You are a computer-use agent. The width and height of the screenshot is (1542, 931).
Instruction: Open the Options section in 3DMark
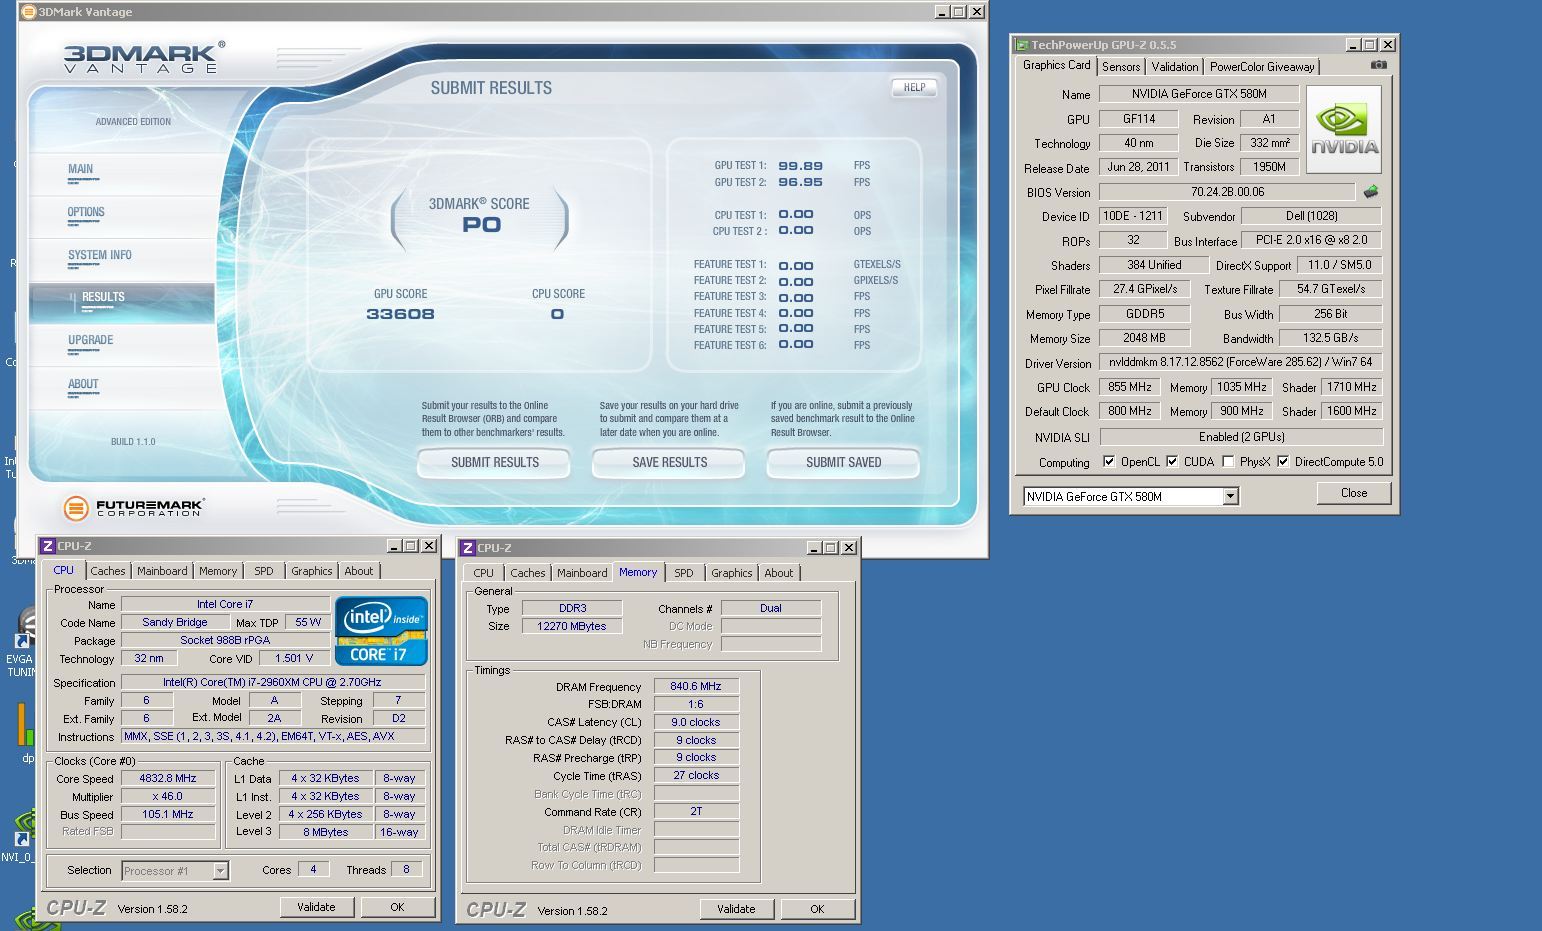pyautogui.click(x=86, y=212)
